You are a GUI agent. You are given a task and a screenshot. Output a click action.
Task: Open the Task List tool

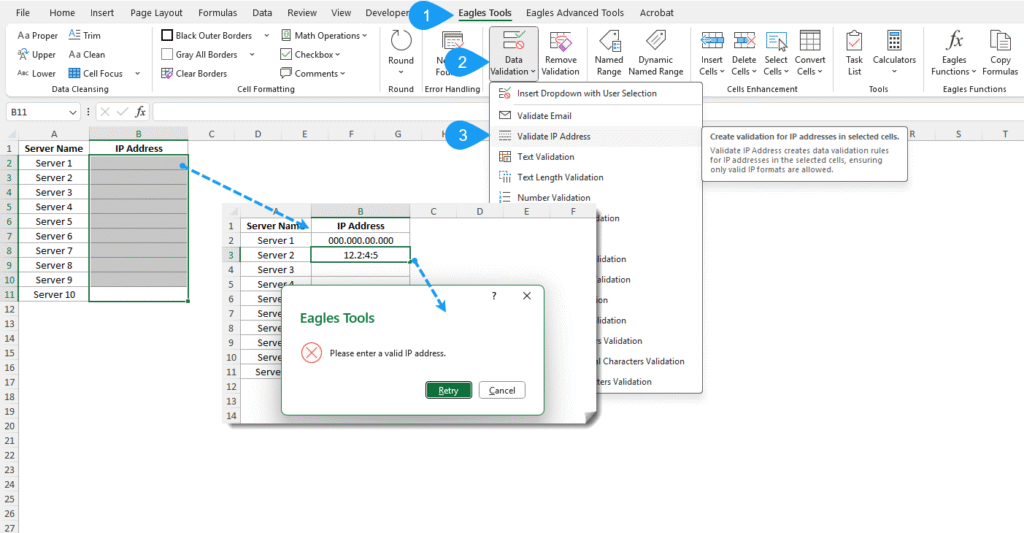click(854, 54)
